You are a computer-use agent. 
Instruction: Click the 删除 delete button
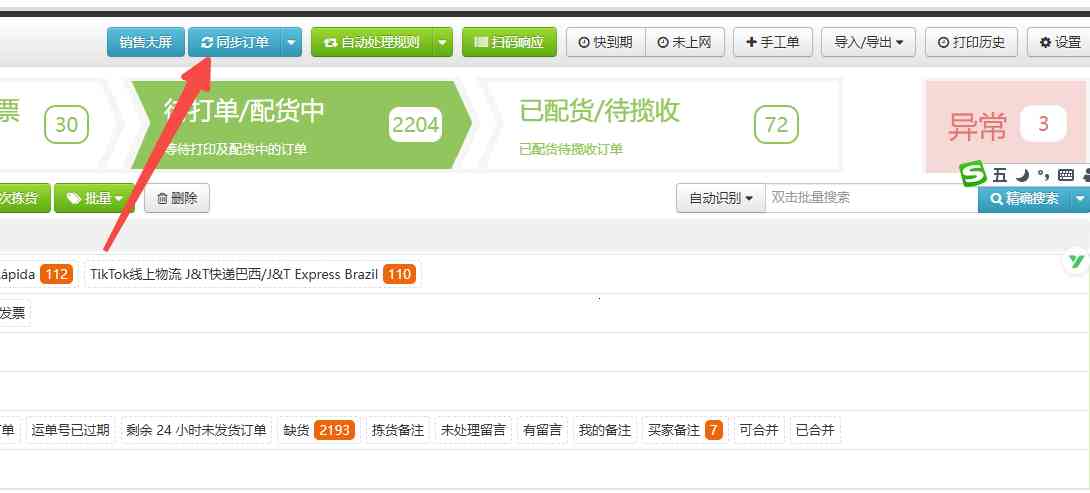click(x=177, y=198)
